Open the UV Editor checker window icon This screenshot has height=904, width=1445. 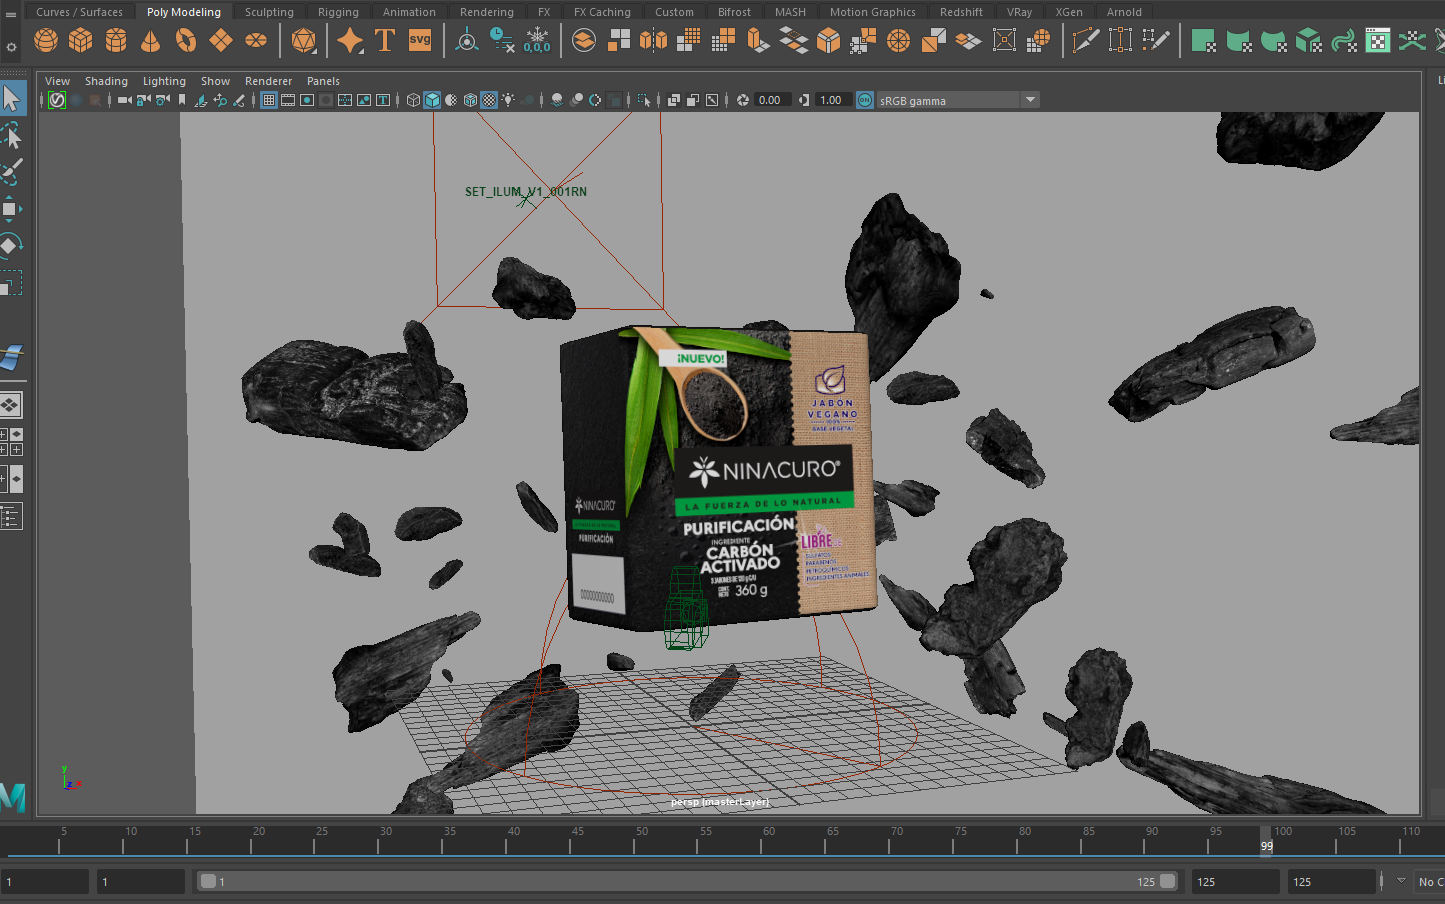point(1378,40)
